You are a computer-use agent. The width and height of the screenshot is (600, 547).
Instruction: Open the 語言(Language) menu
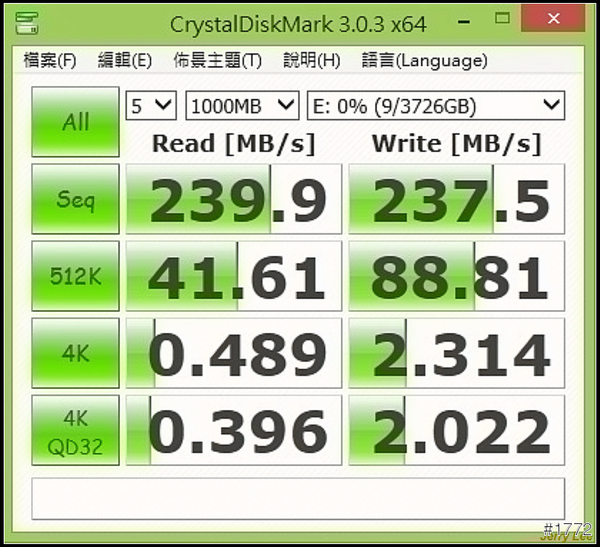pyautogui.click(x=424, y=60)
